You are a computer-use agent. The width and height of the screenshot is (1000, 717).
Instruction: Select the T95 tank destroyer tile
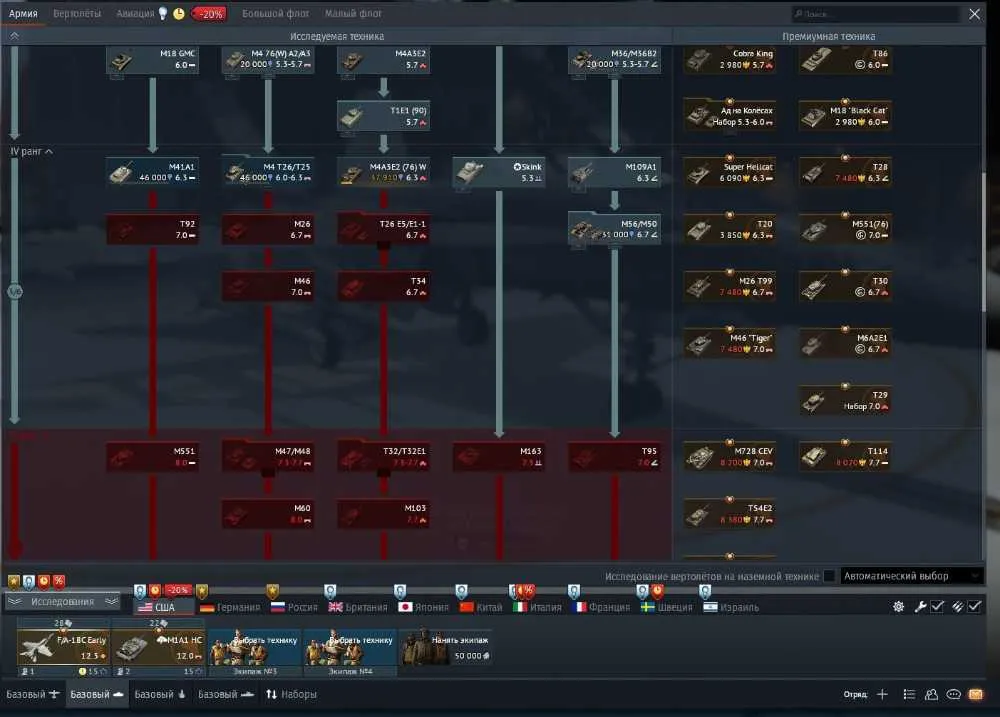click(x=614, y=457)
